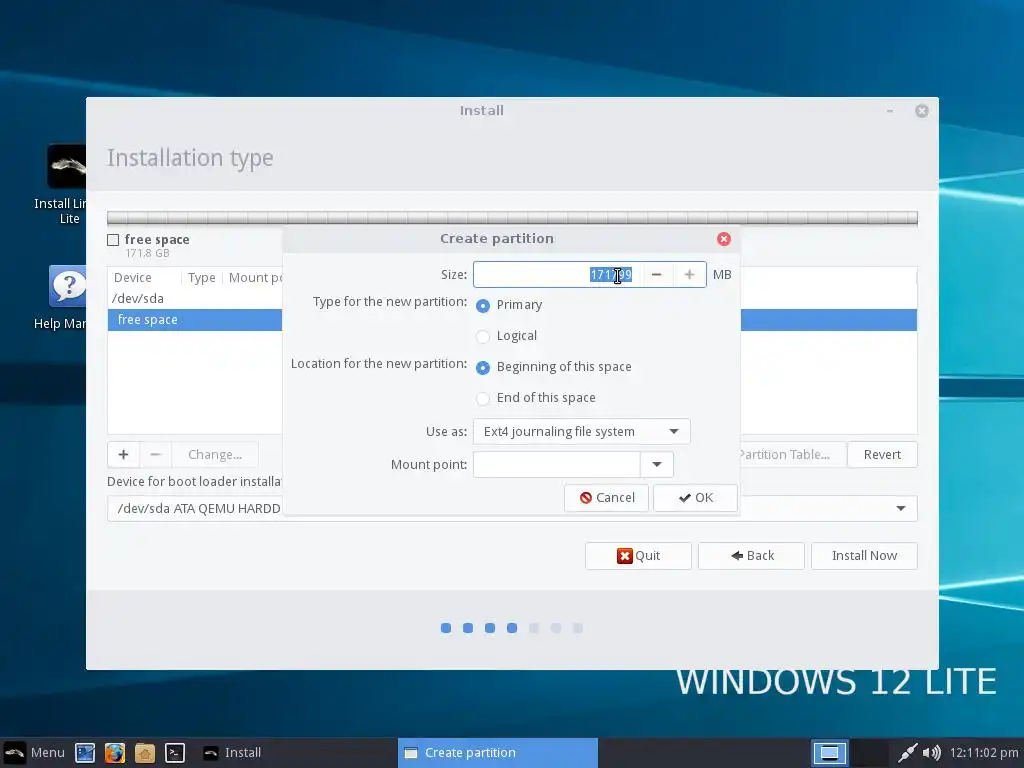Open file manager from the taskbar

coord(145,753)
